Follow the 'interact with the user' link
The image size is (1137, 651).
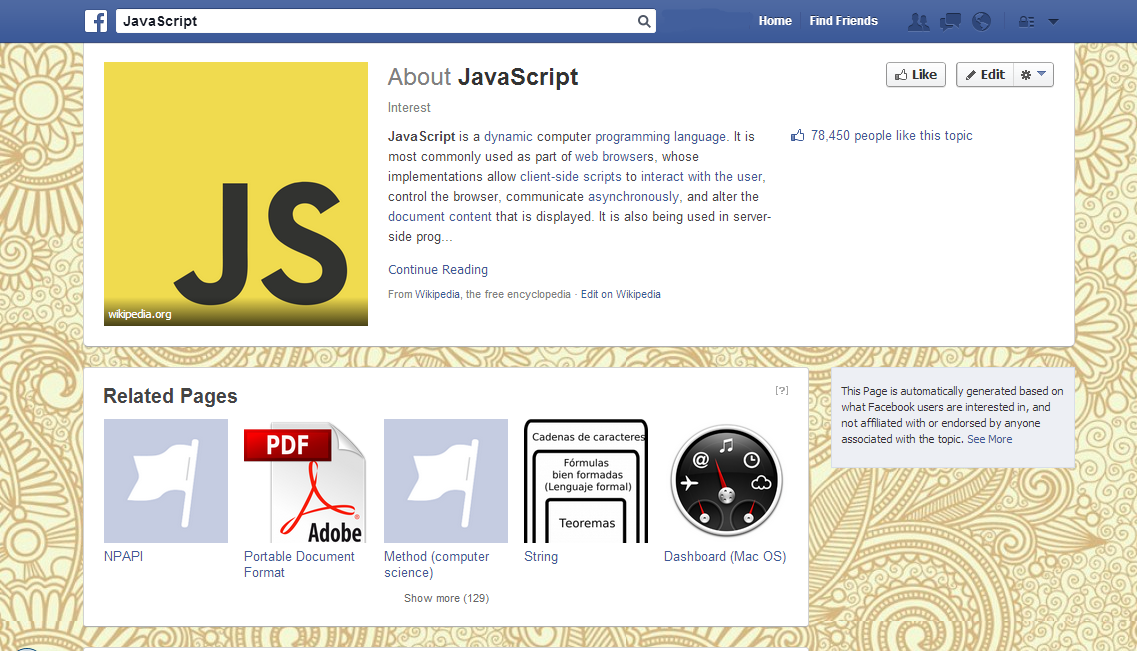[x=701, y=177]
